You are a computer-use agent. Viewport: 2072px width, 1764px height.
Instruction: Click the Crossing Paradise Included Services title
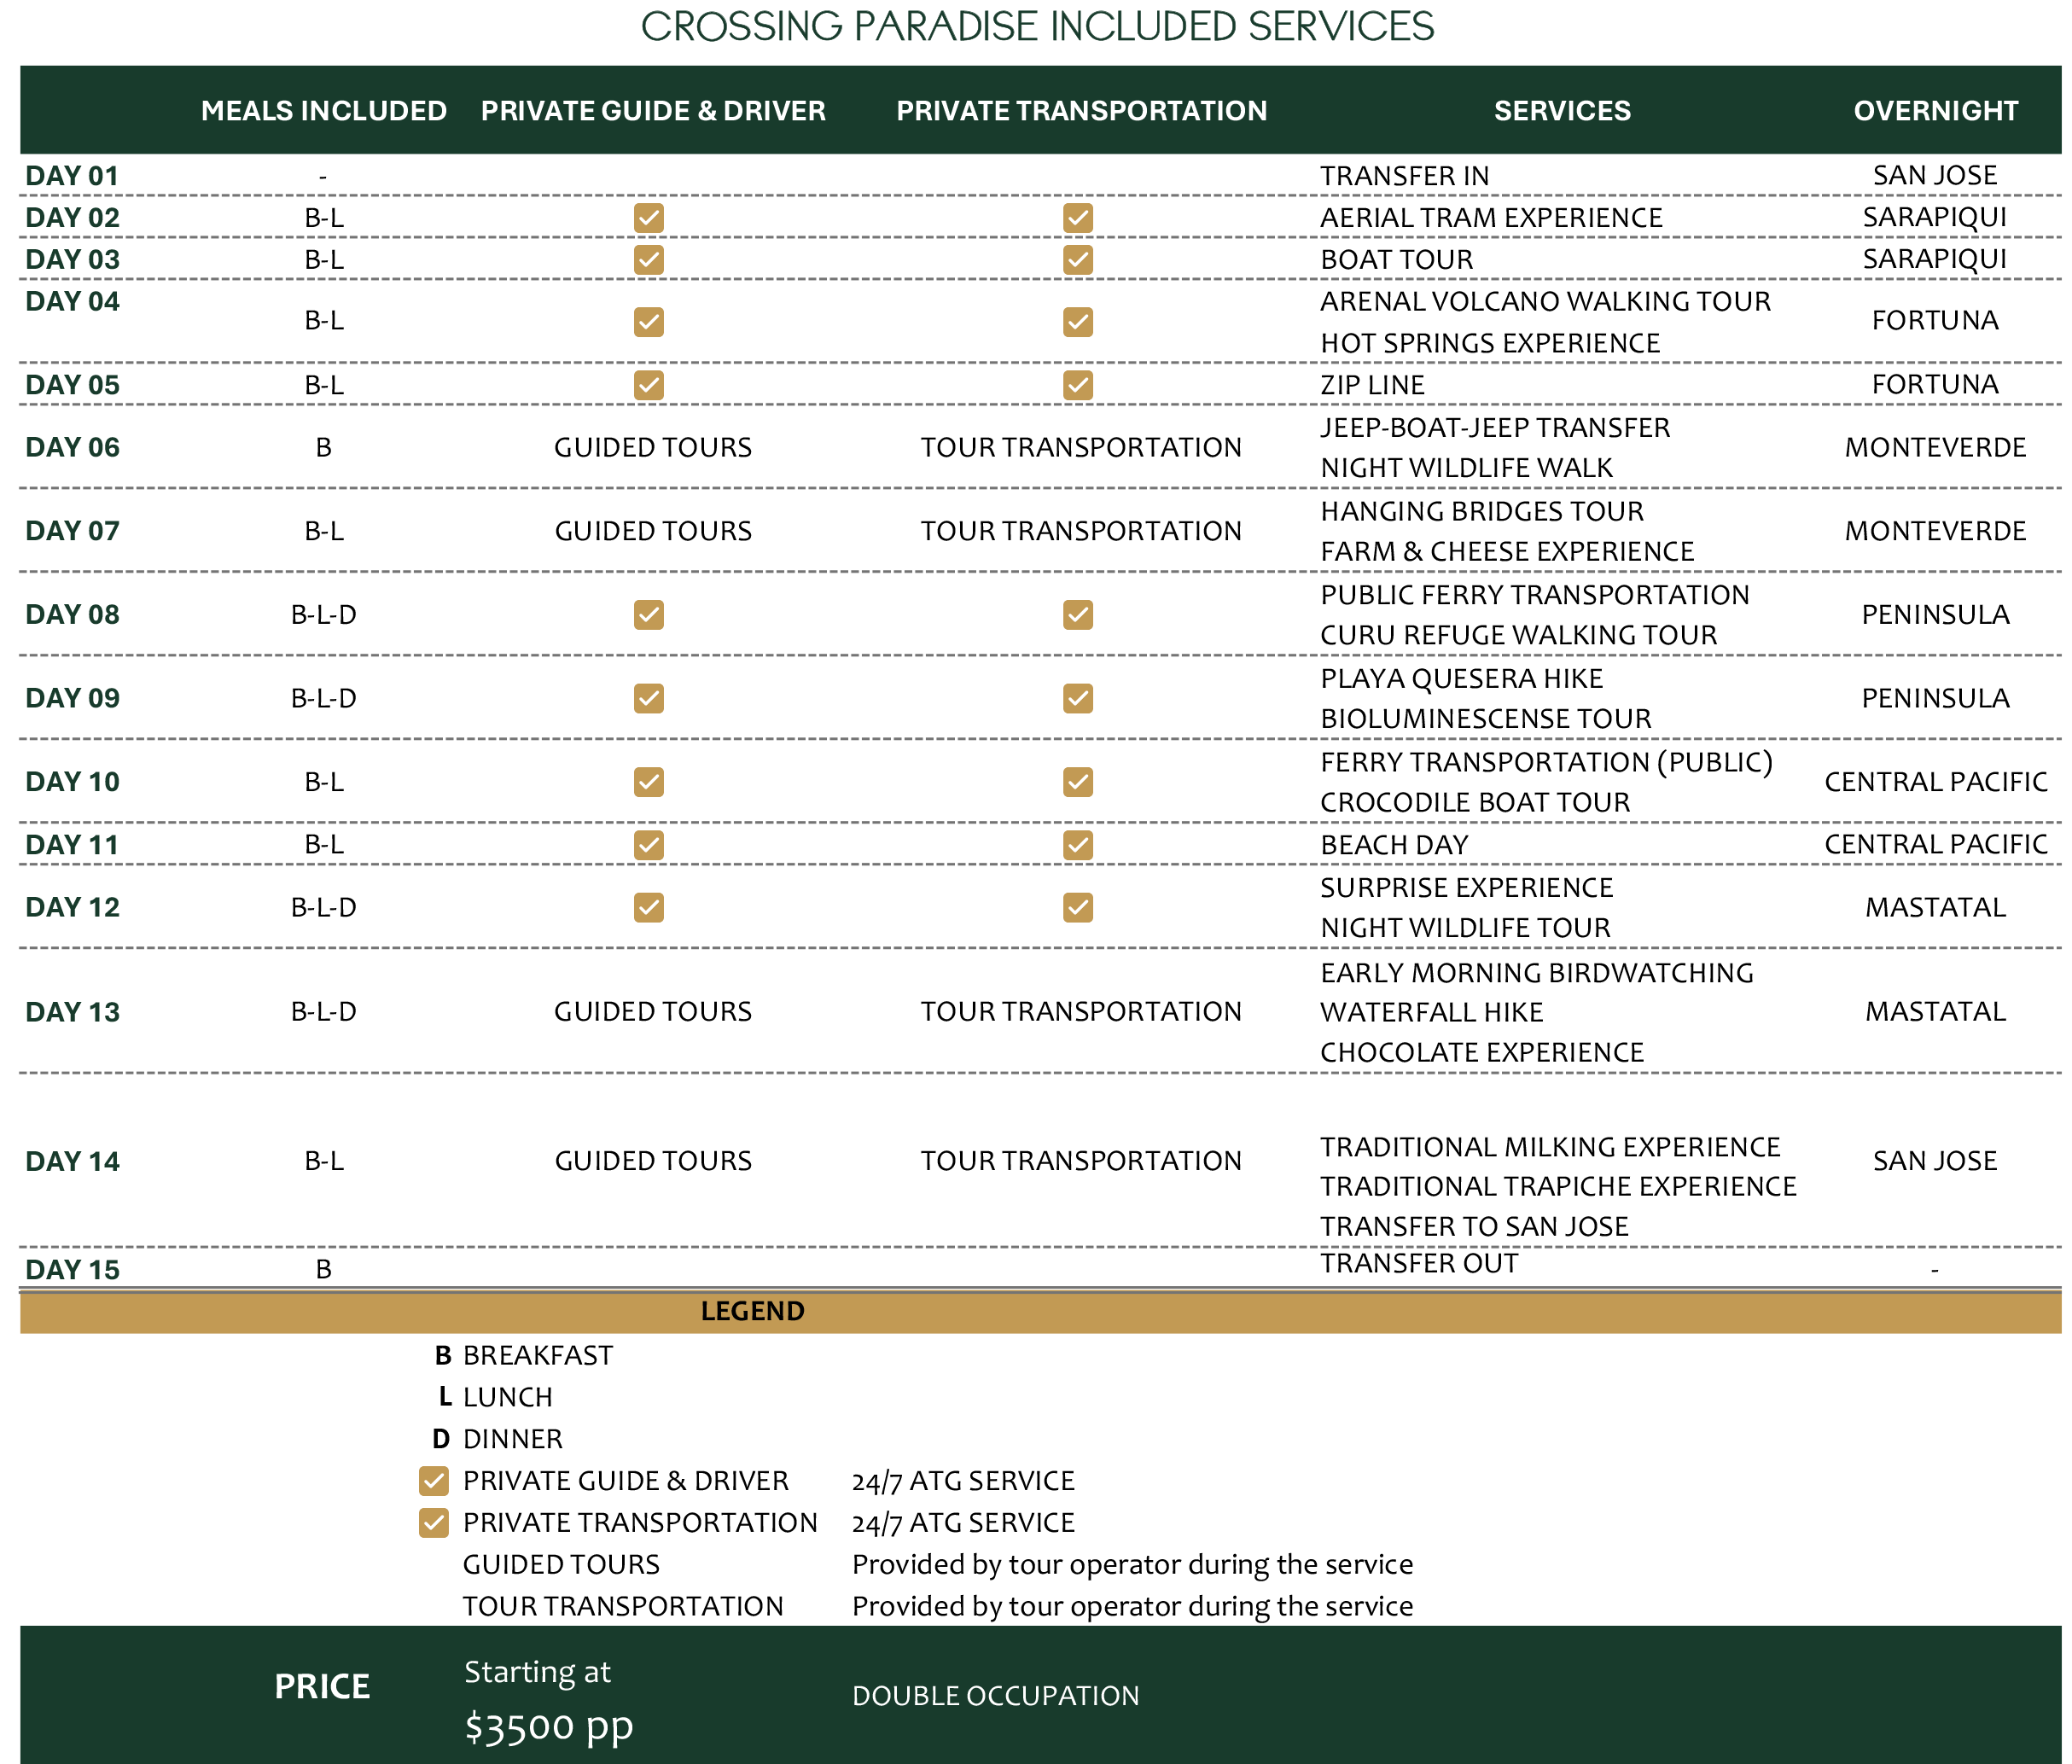pos(1037,26)
